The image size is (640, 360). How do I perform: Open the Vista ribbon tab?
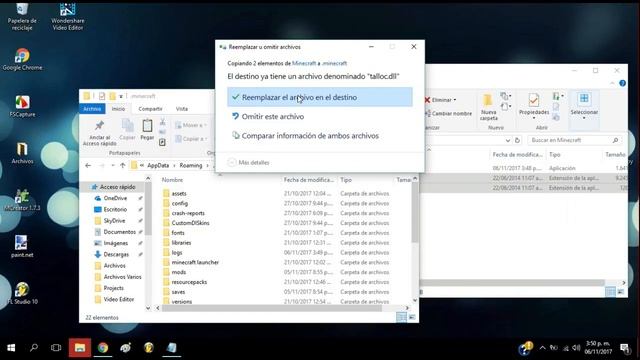coord(182,109)
